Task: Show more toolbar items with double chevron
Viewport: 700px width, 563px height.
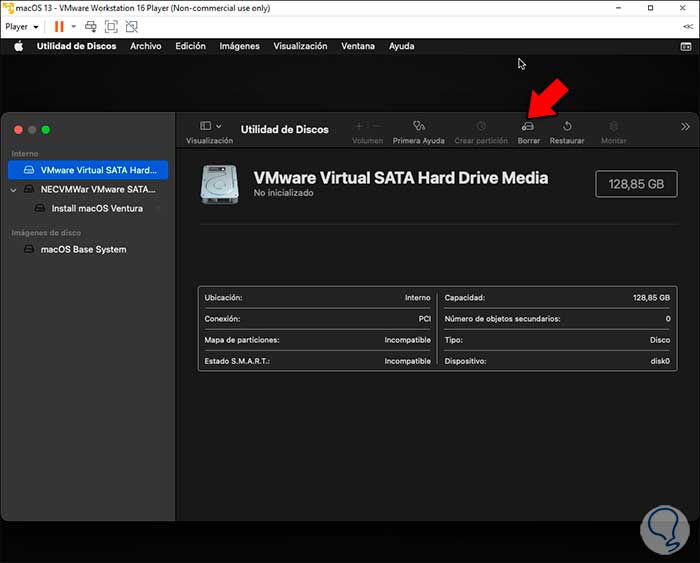Action: pos(685,127)
